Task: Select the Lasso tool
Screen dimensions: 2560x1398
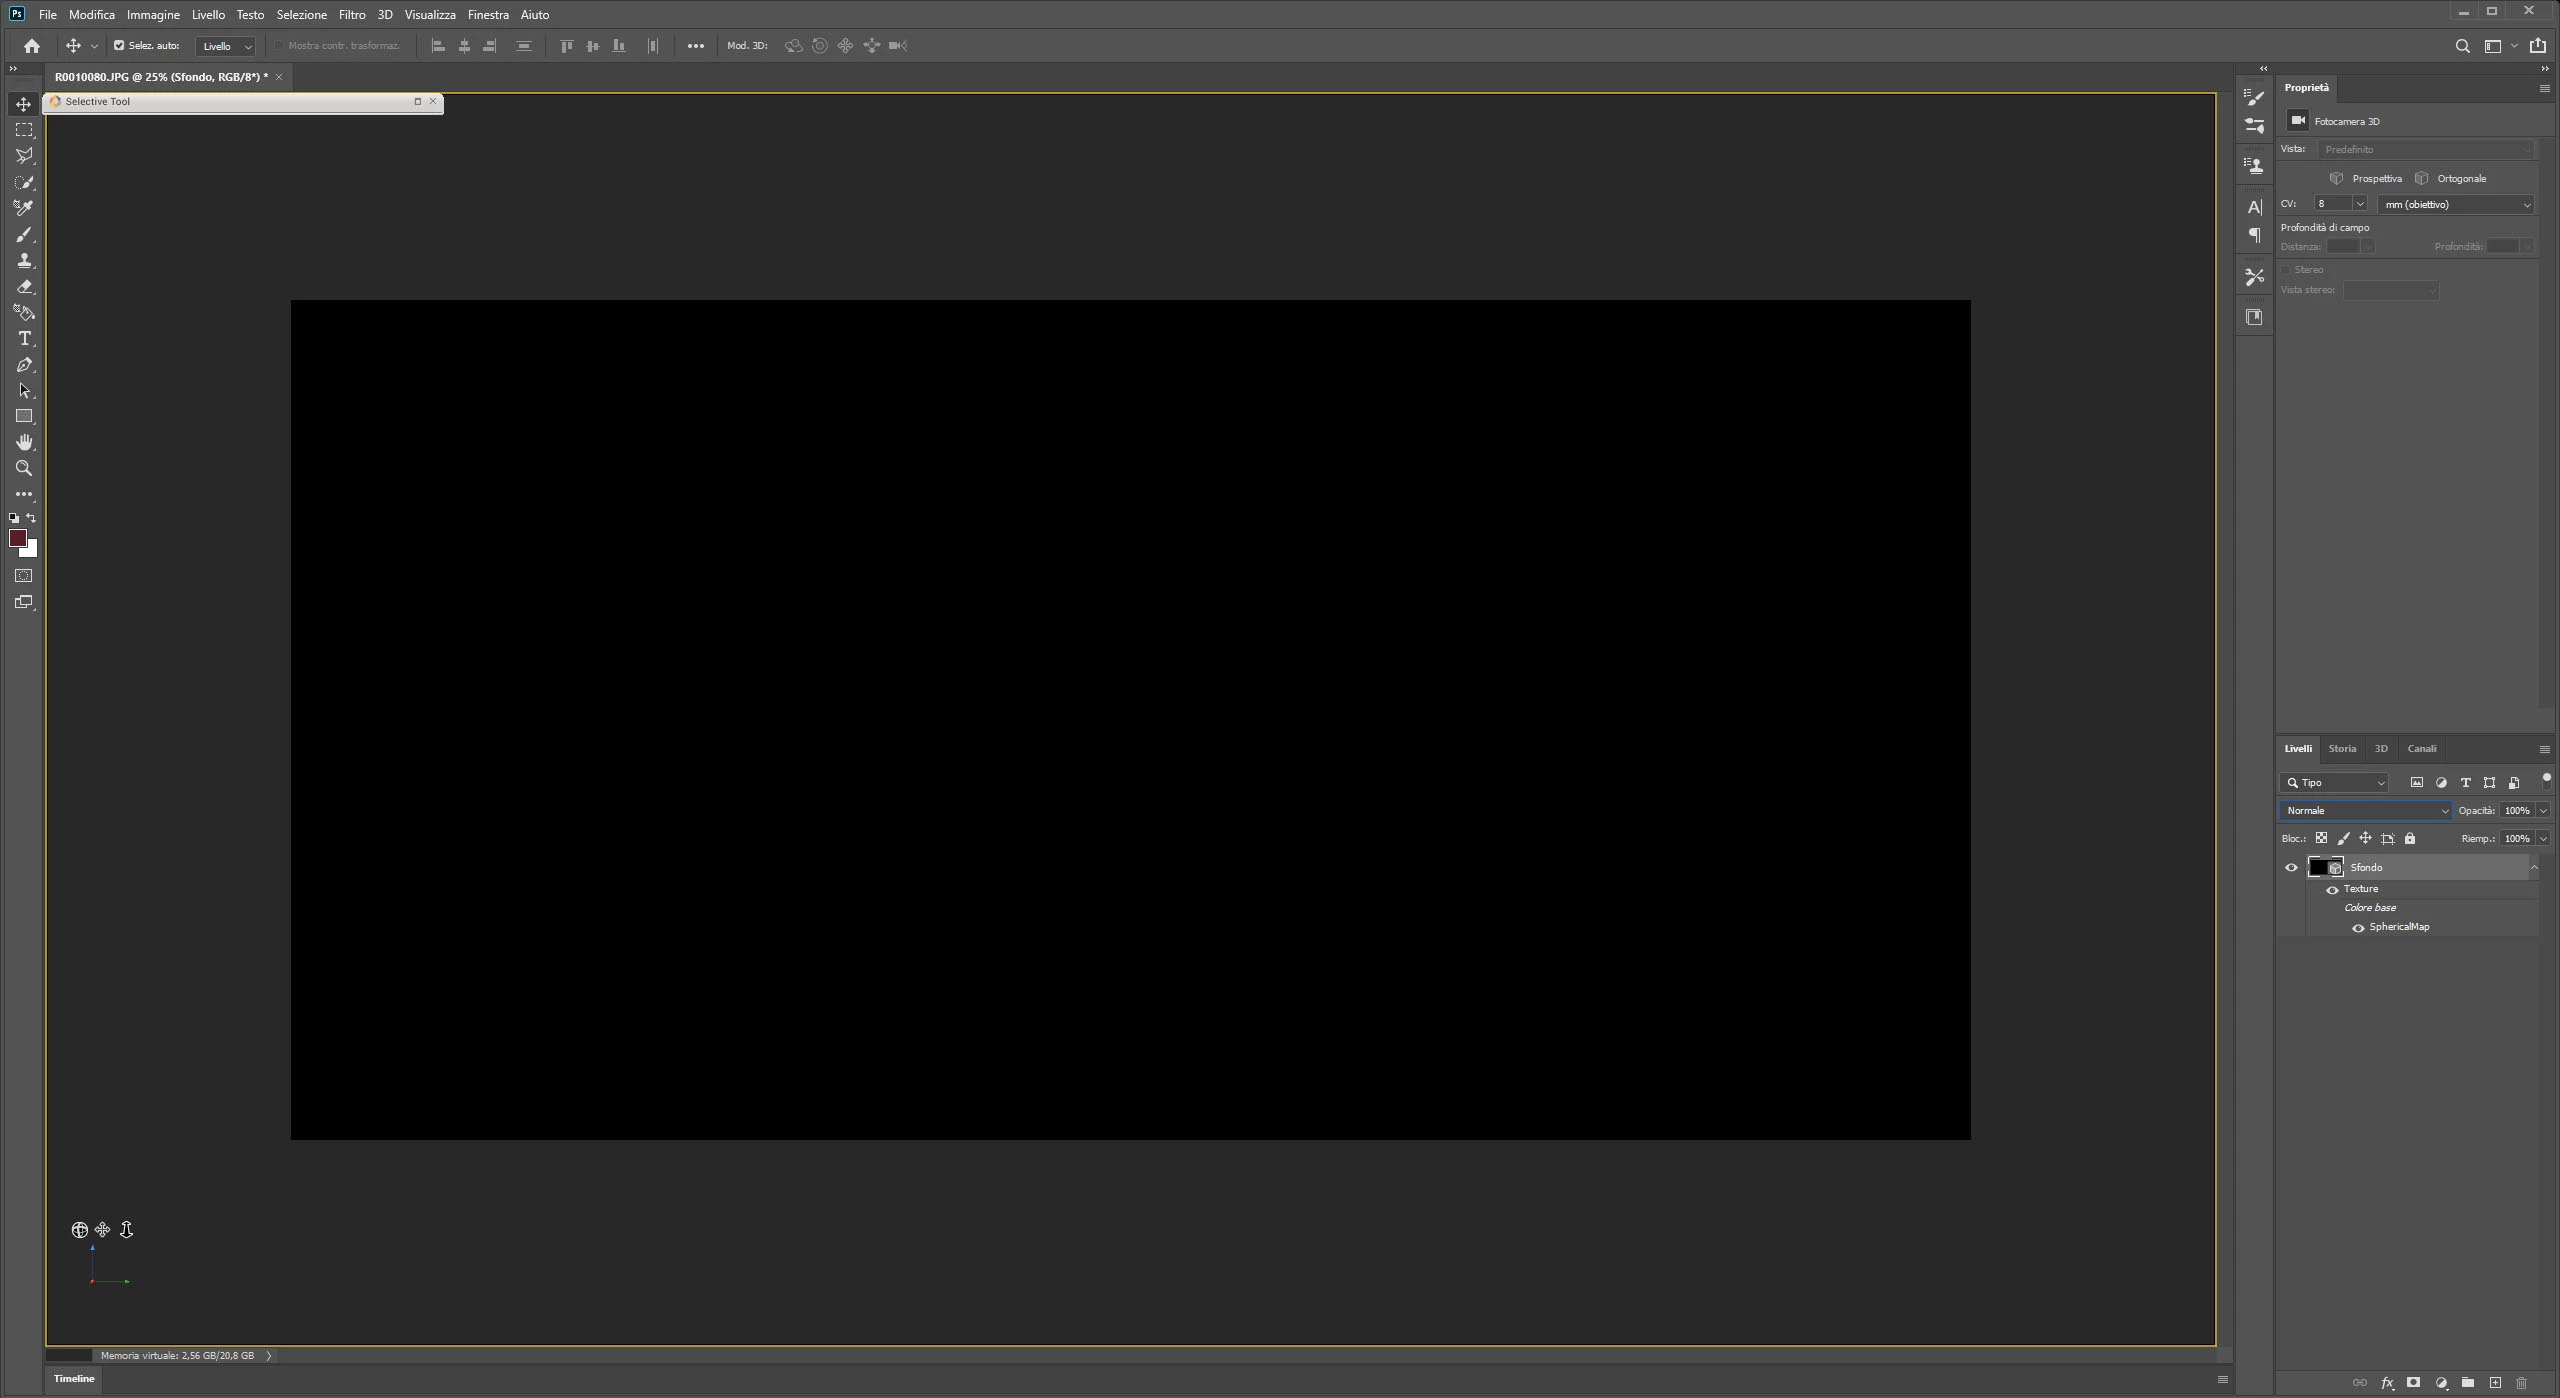Action: coord(24,156)
